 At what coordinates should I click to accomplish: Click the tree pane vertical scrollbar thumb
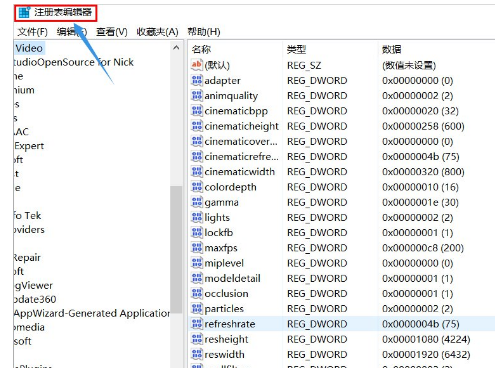[176, 249]
